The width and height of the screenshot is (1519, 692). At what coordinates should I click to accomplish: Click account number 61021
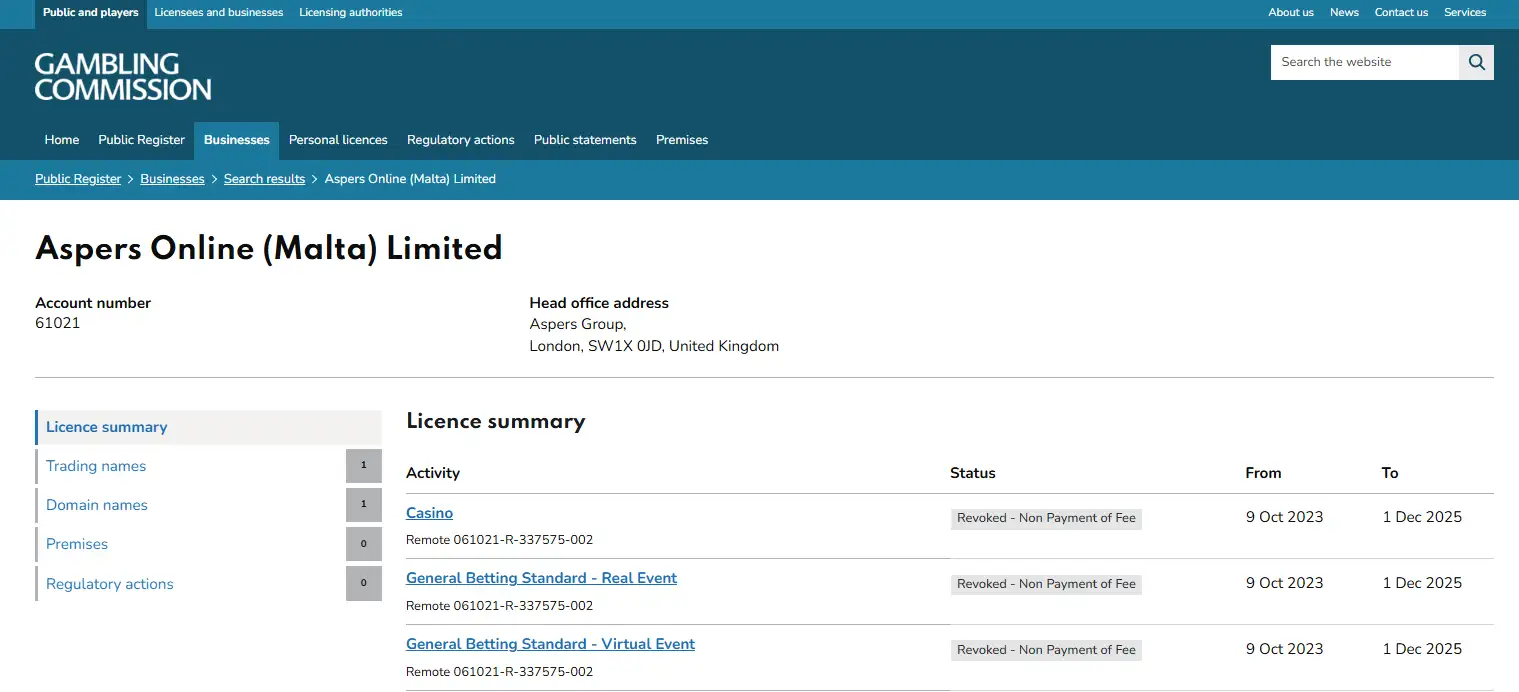pos(58,323)
